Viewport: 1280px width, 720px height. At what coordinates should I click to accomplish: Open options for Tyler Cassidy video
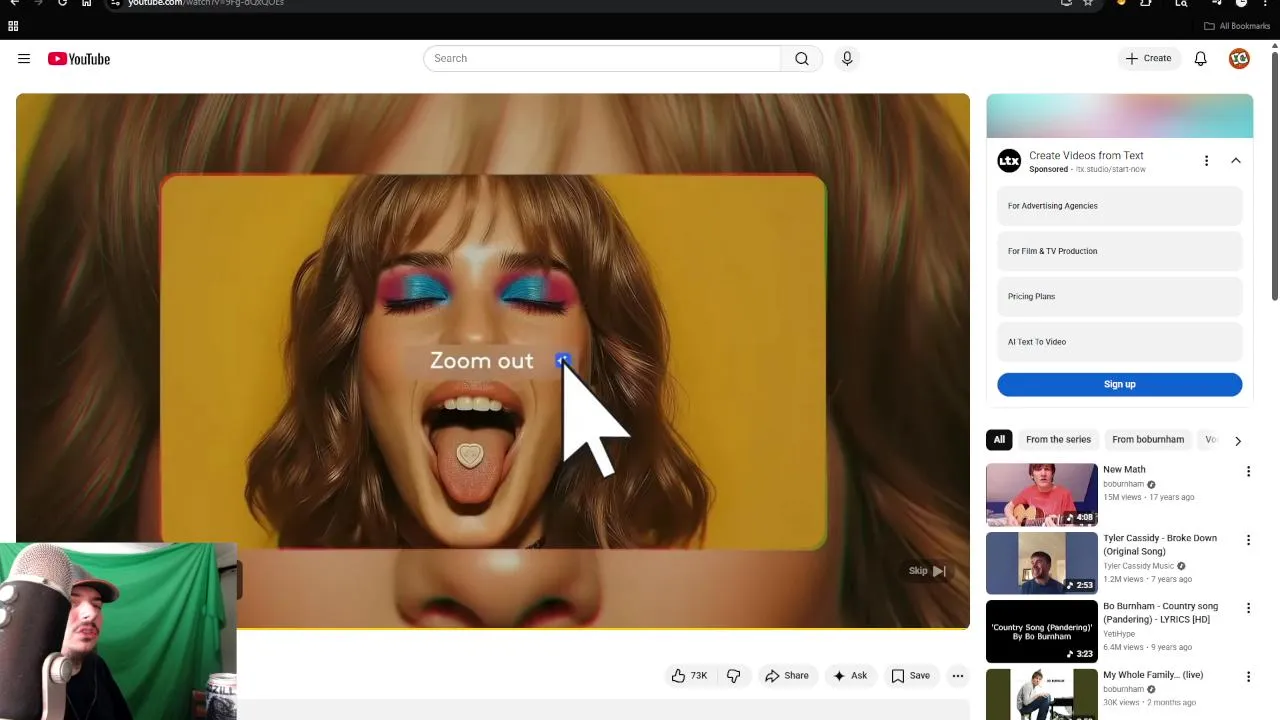click(1248, 540)
